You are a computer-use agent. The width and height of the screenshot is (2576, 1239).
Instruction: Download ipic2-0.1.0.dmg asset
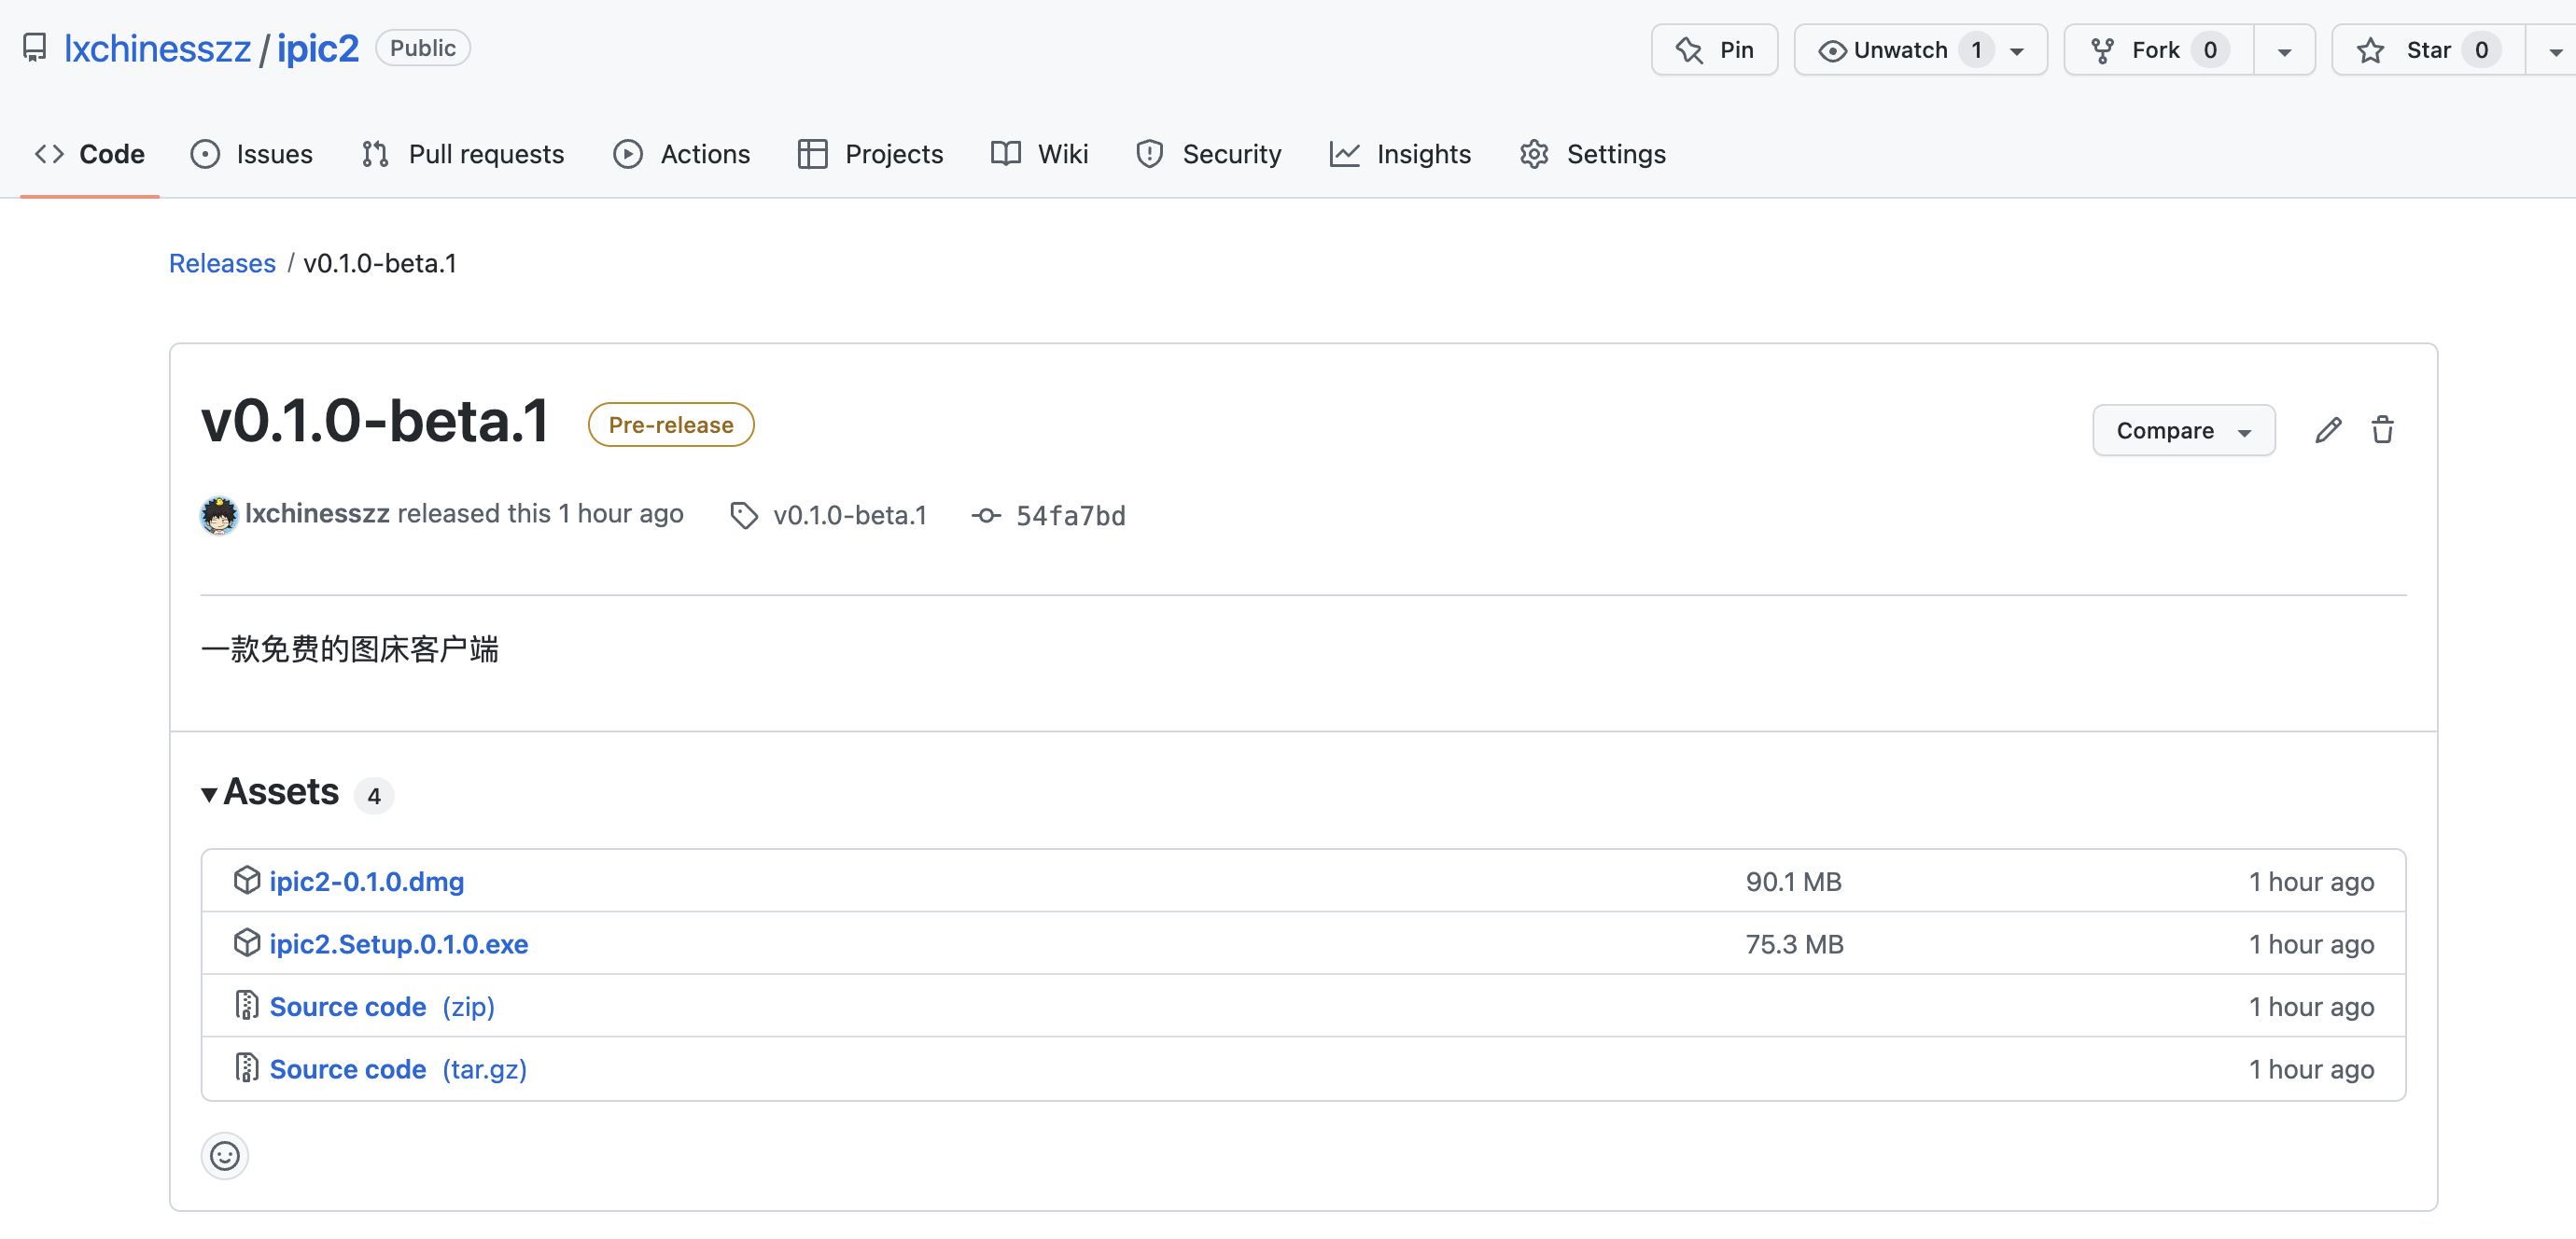pos(366,881)
